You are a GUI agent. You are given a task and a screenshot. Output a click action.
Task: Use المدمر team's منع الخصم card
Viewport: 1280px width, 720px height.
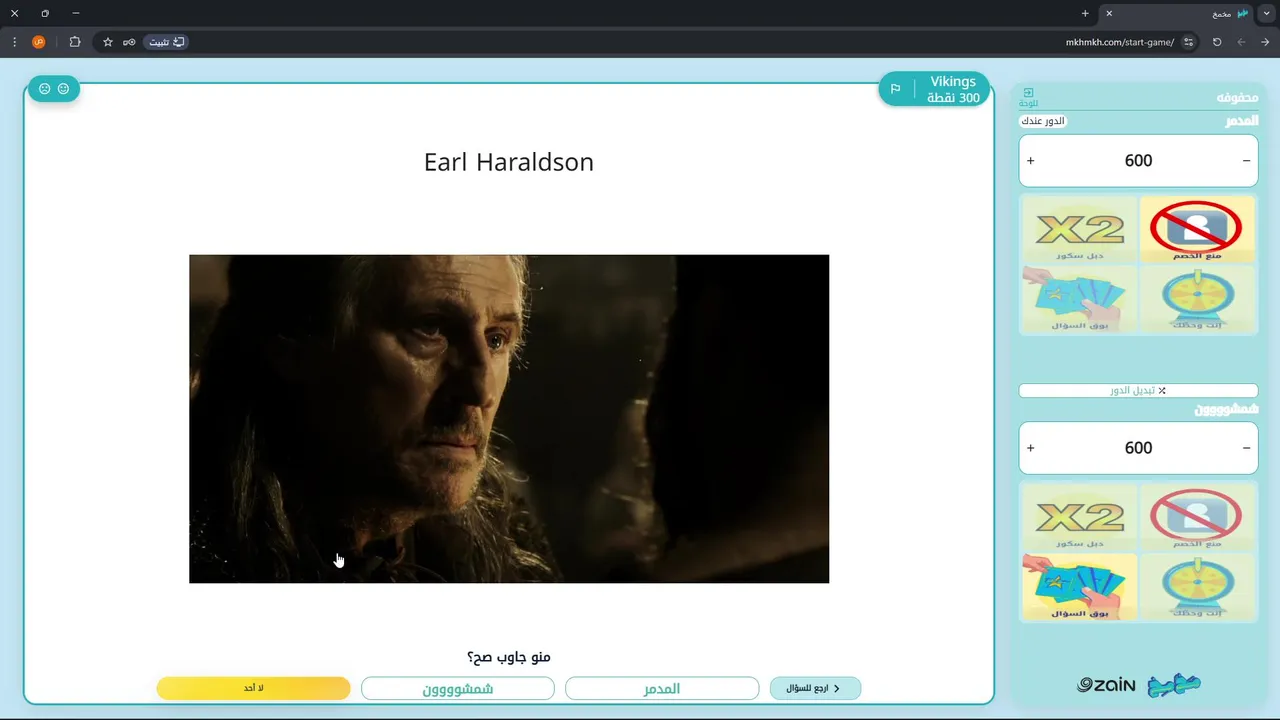pyautogui.click(x=1196, y=229)
